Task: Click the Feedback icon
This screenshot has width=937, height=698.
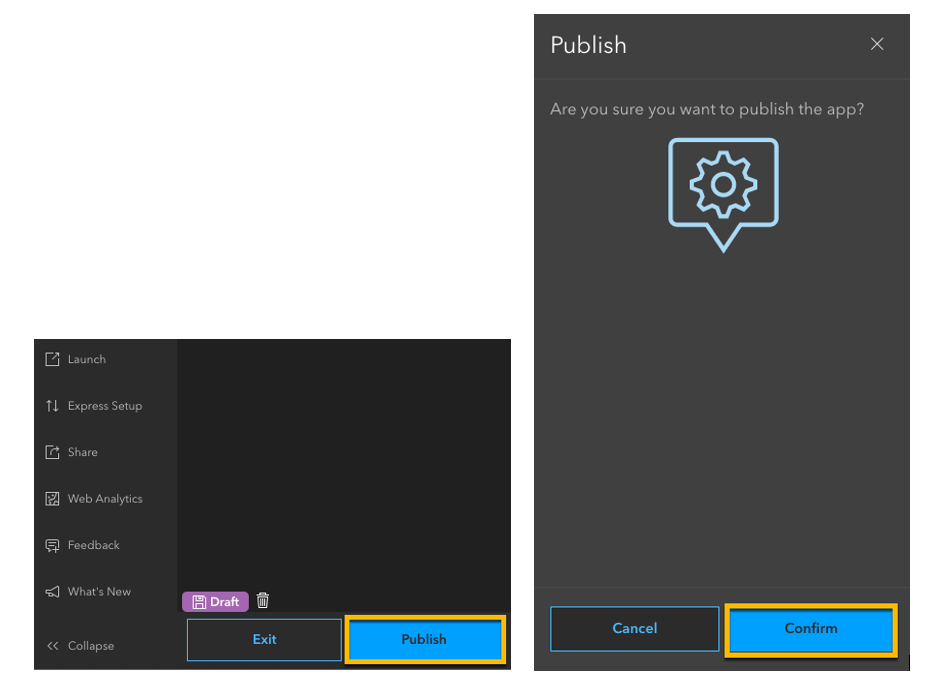Action: 51,545
